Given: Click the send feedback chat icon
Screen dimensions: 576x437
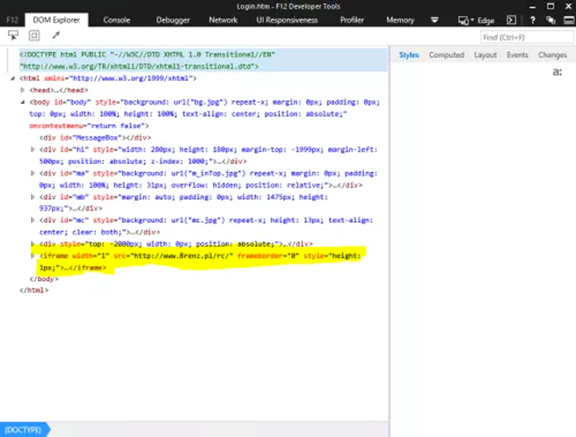Looking at the screenshot, I should (550, 20).
